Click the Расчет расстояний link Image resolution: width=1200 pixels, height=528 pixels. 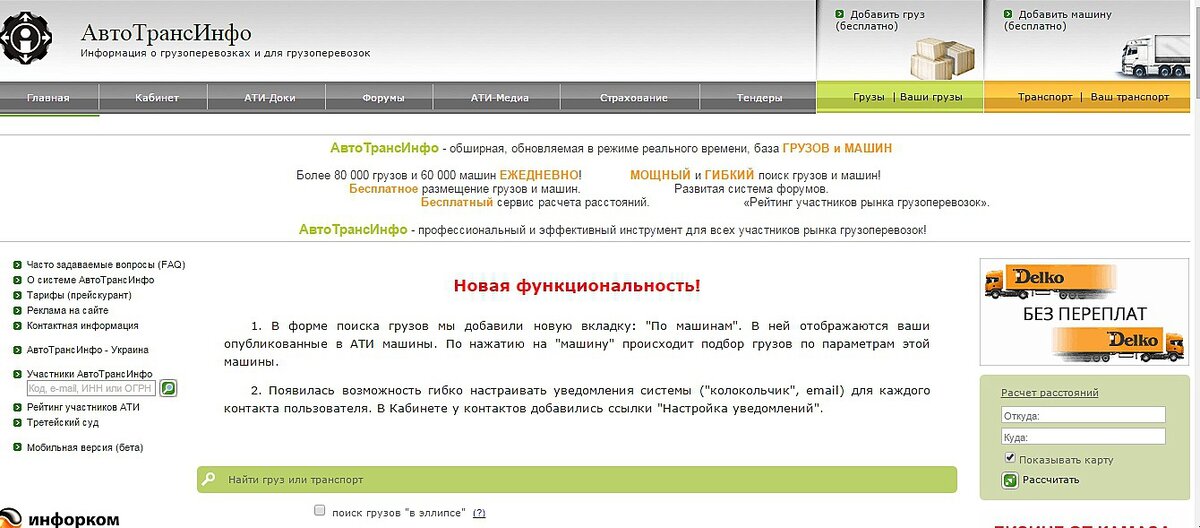[x=1050, y=393]
